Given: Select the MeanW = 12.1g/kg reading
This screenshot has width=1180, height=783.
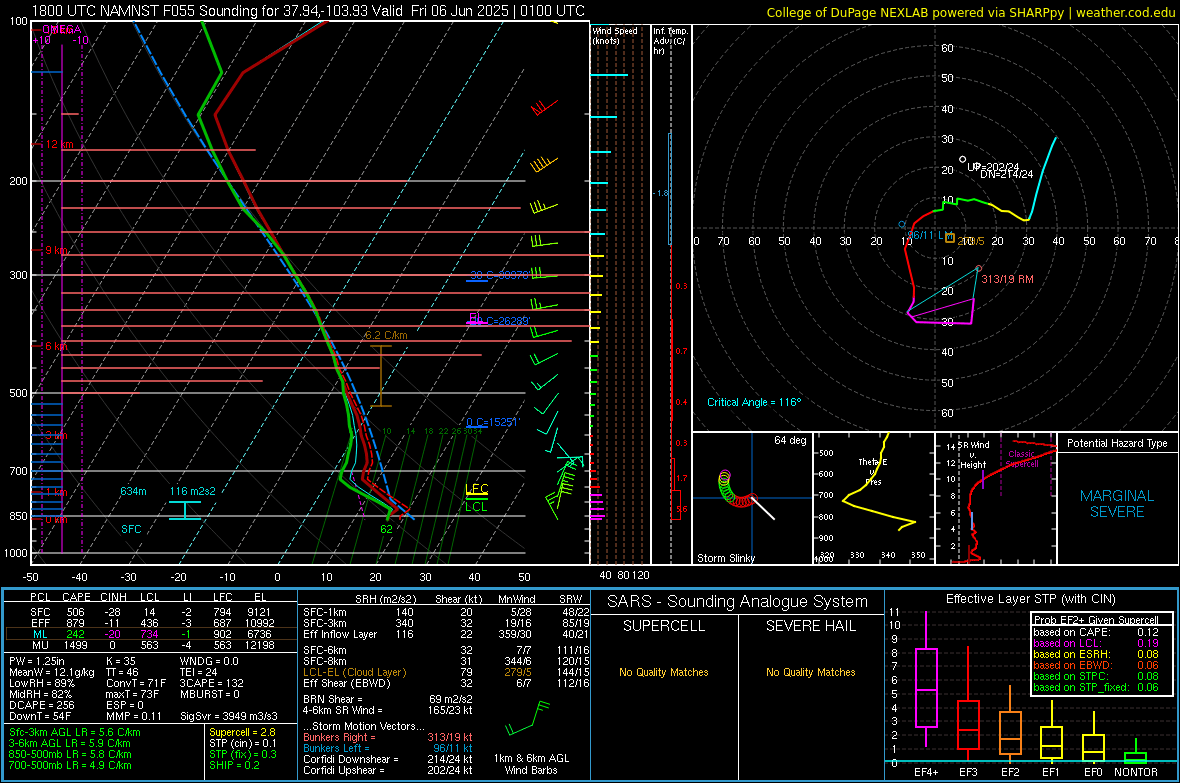Looking at the screenshot, I should [52, 672].
